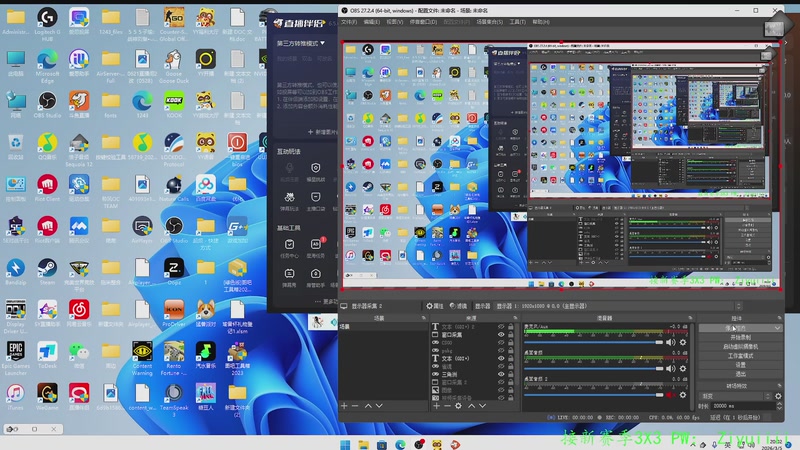Open the 渐变 transition dropdown

click(x=735, y=396)
